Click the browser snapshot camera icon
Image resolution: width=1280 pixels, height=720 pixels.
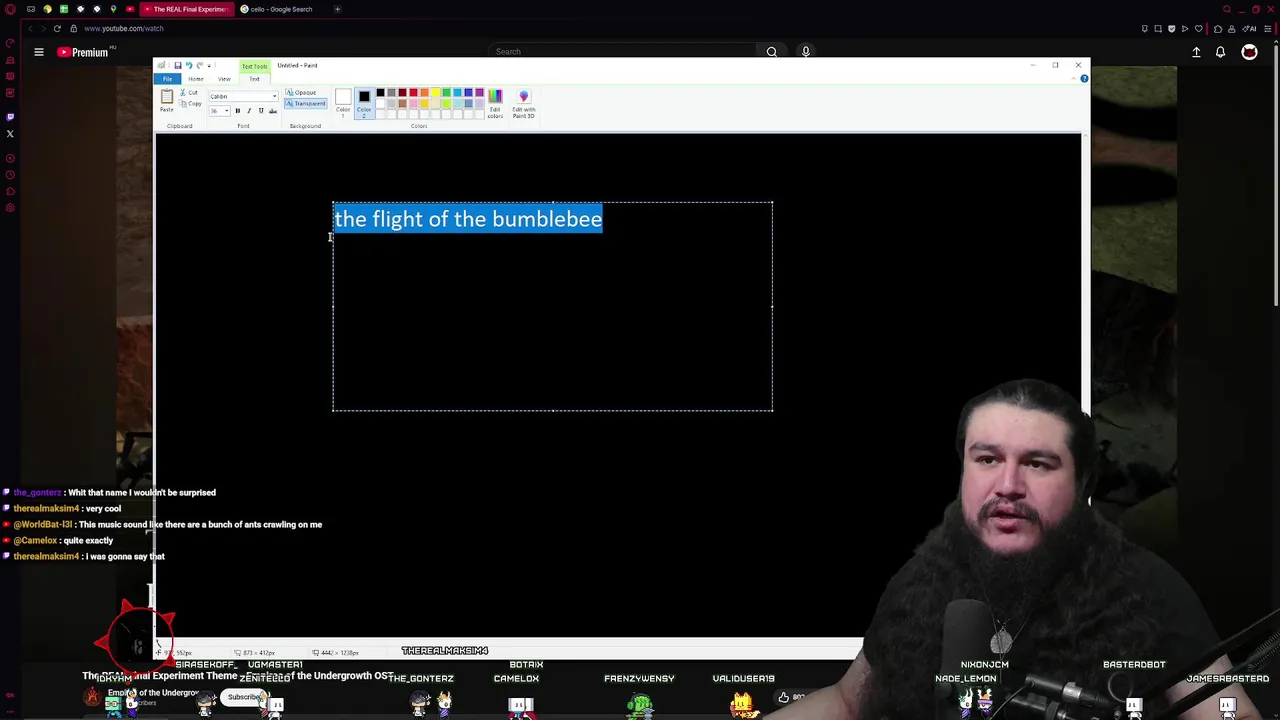(x=1158, y=28)
